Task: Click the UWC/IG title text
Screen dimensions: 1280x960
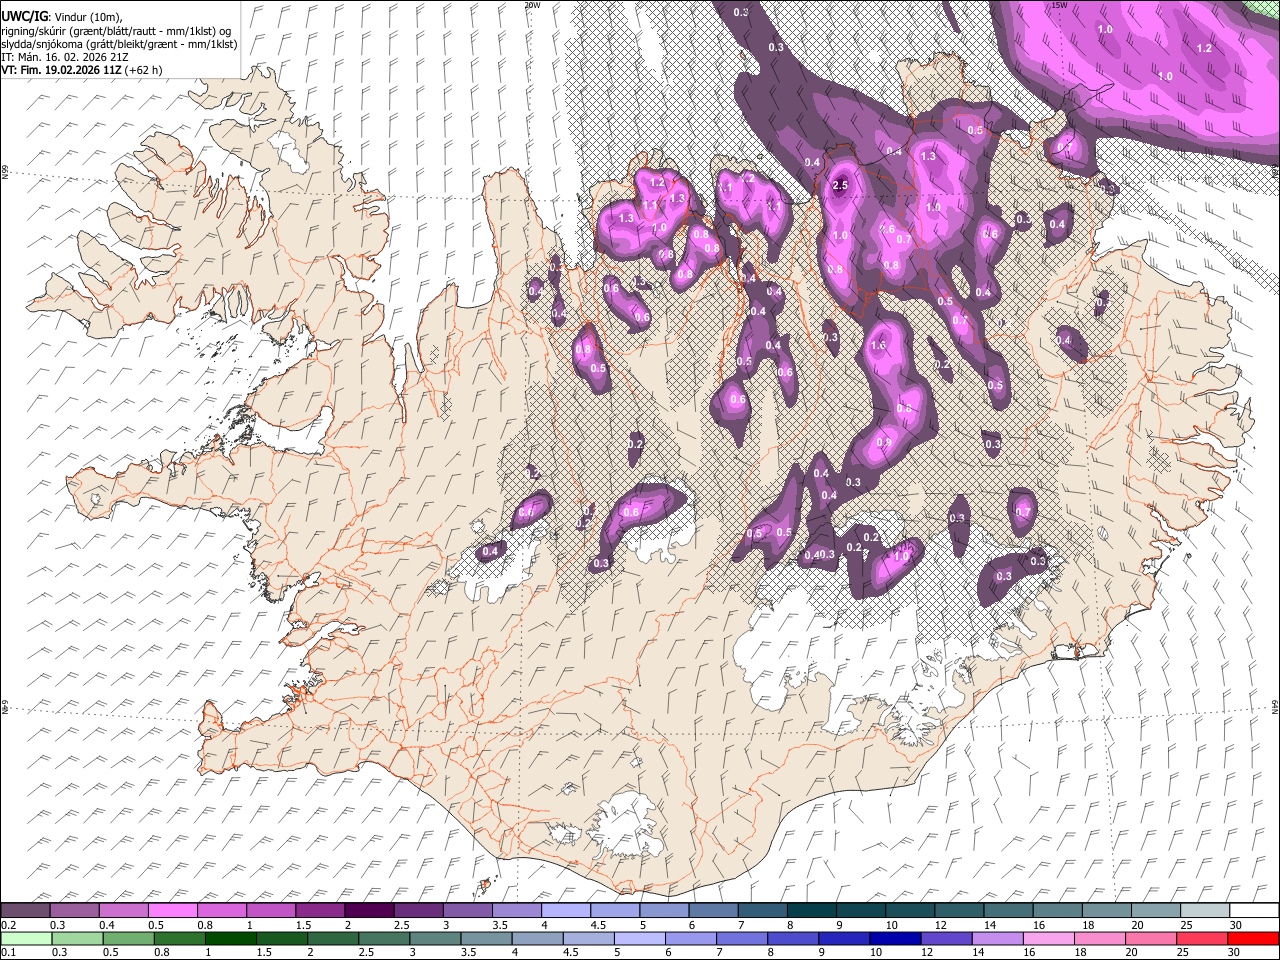Action: 23,16
